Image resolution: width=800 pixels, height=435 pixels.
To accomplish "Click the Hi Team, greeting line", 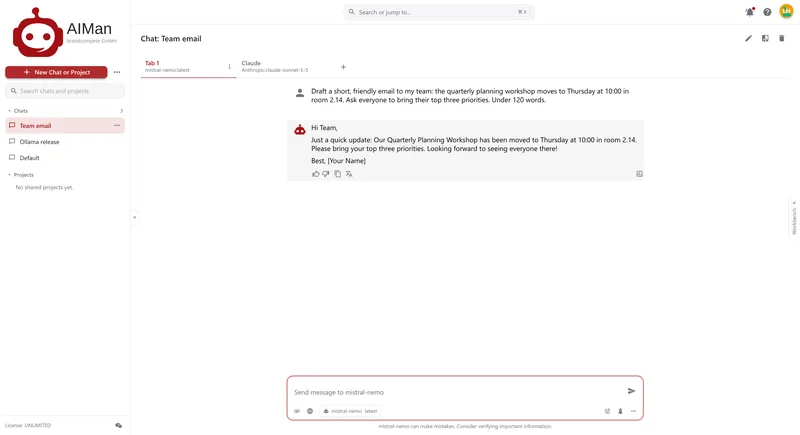I will (x=324, y=128).
